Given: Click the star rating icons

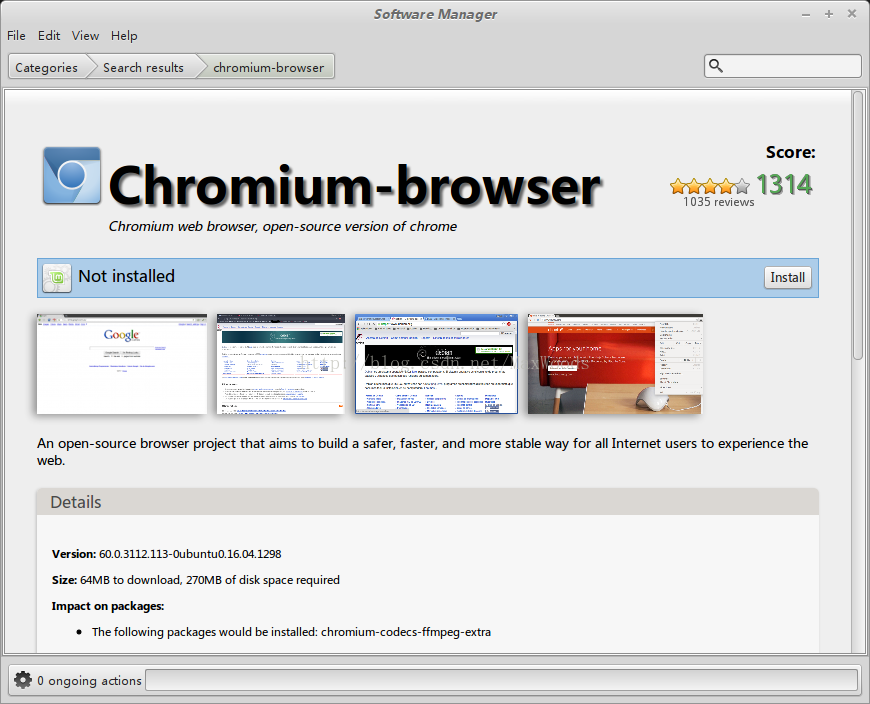Looking at the screenshot, I should 710,186.
